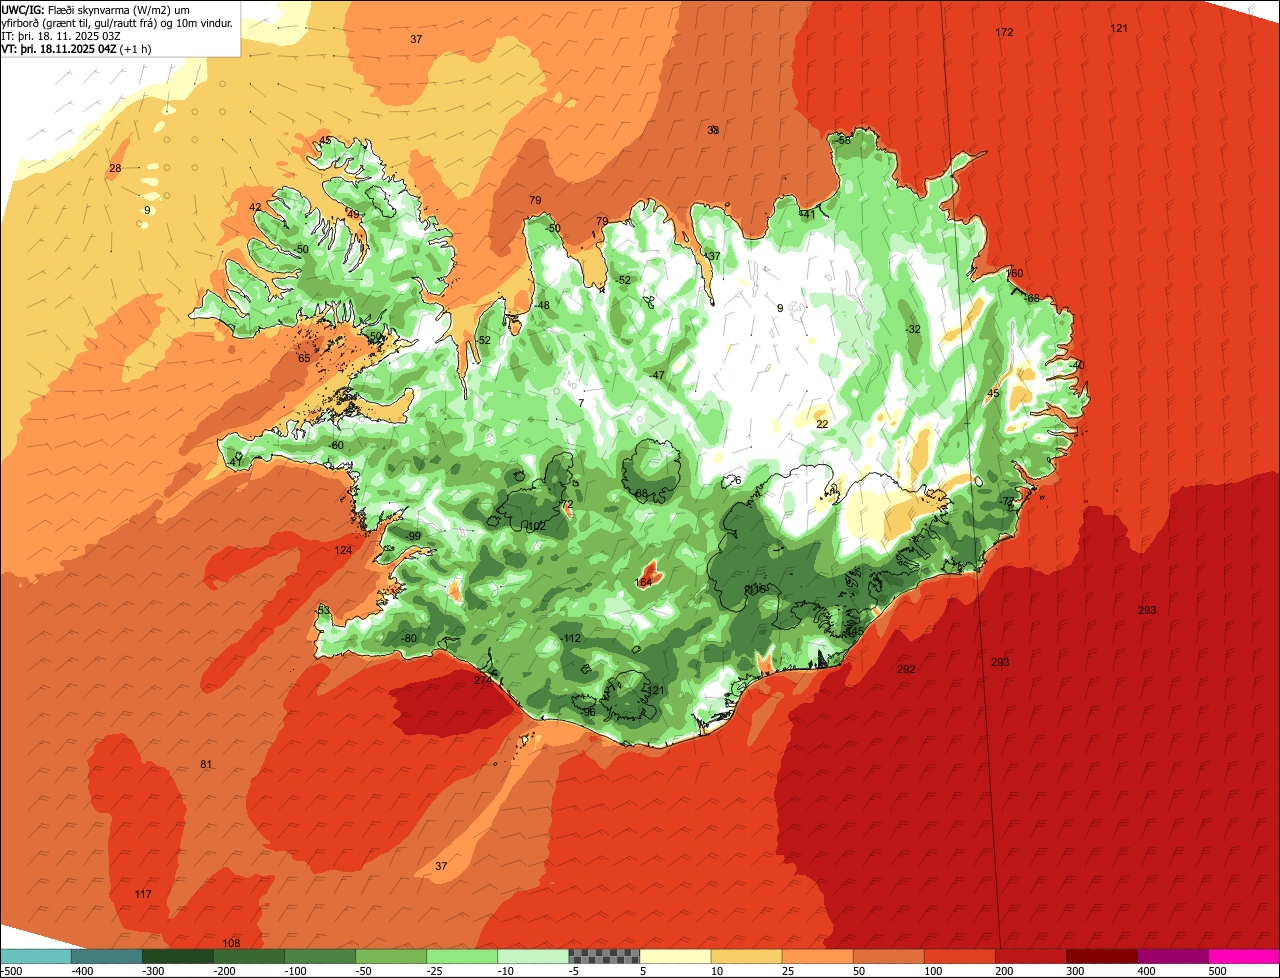The width and height of the screenshot is (1280, 978).
Task: Click the magenta 500 legend swatch
Action: pos(1244,956)
